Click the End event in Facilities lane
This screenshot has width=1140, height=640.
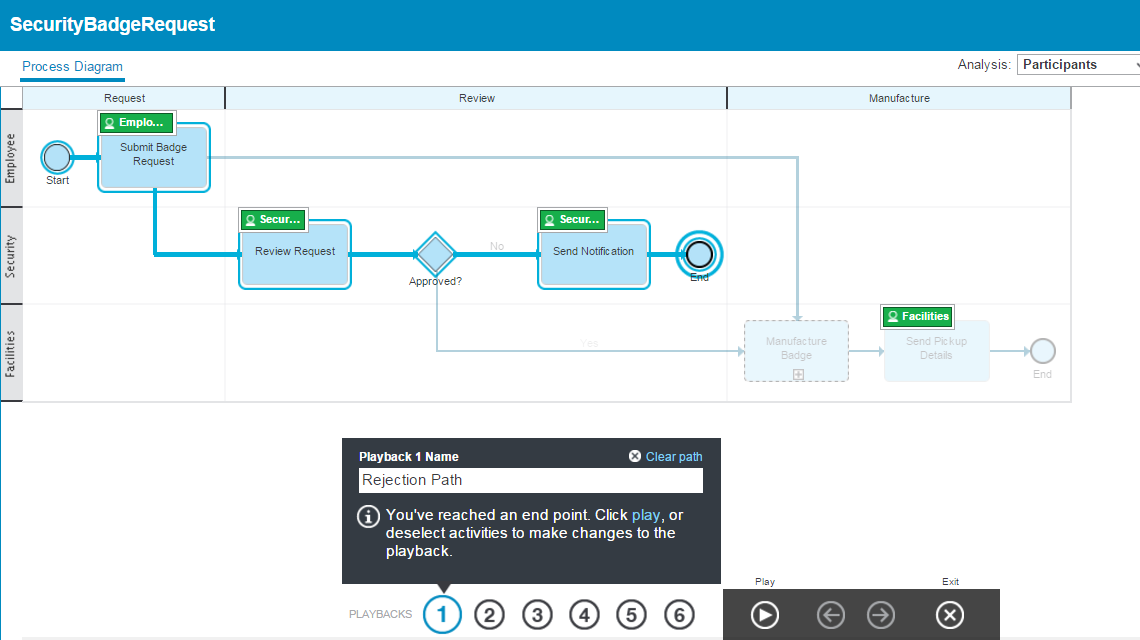tap(1043, 351)
